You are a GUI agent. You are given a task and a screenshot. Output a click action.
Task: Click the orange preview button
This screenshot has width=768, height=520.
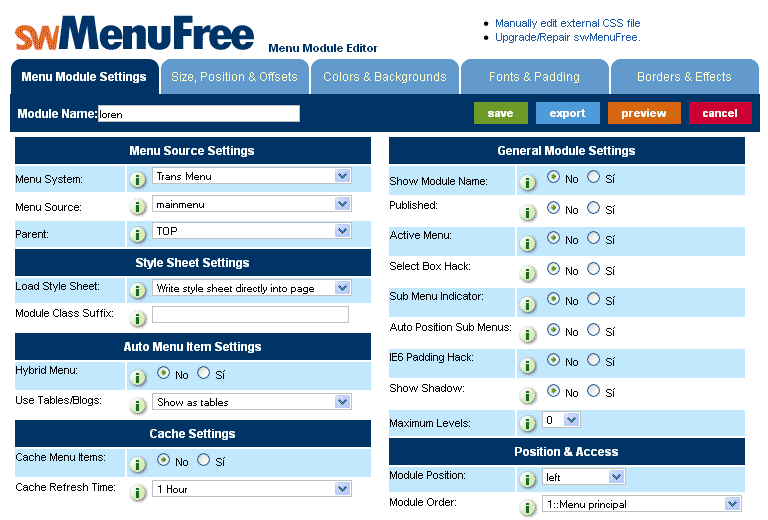(644, 113)
